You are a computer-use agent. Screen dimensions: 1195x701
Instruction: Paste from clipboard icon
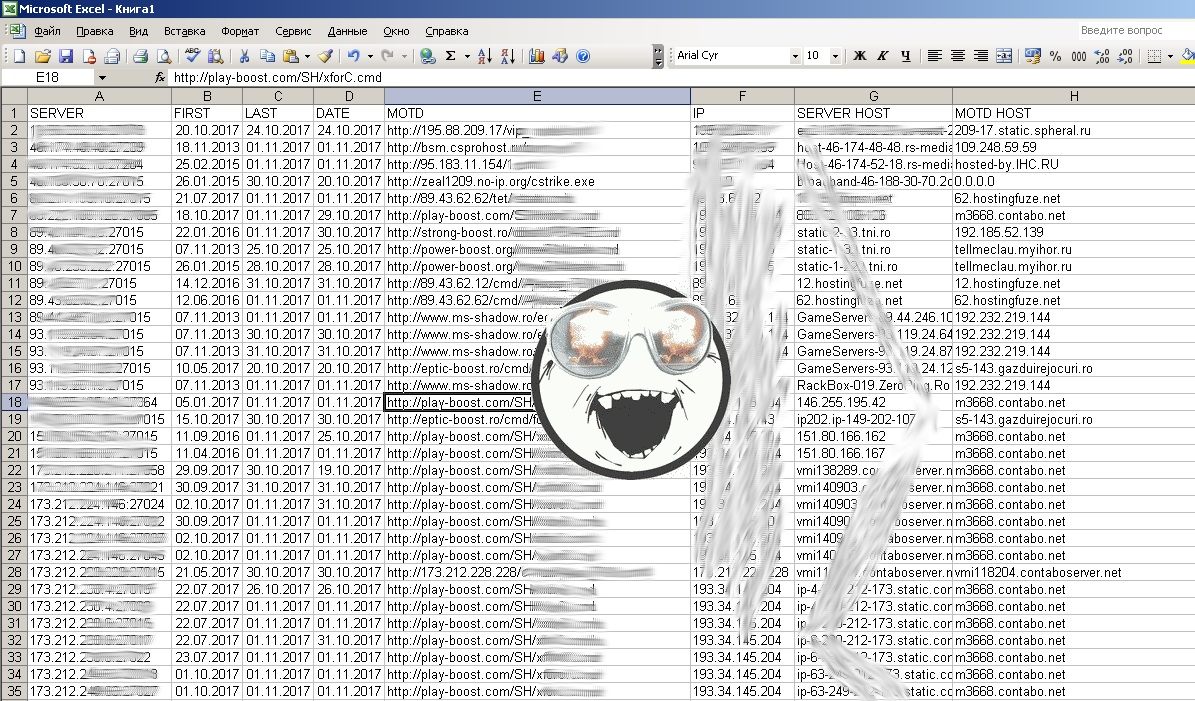coord(291,56)
